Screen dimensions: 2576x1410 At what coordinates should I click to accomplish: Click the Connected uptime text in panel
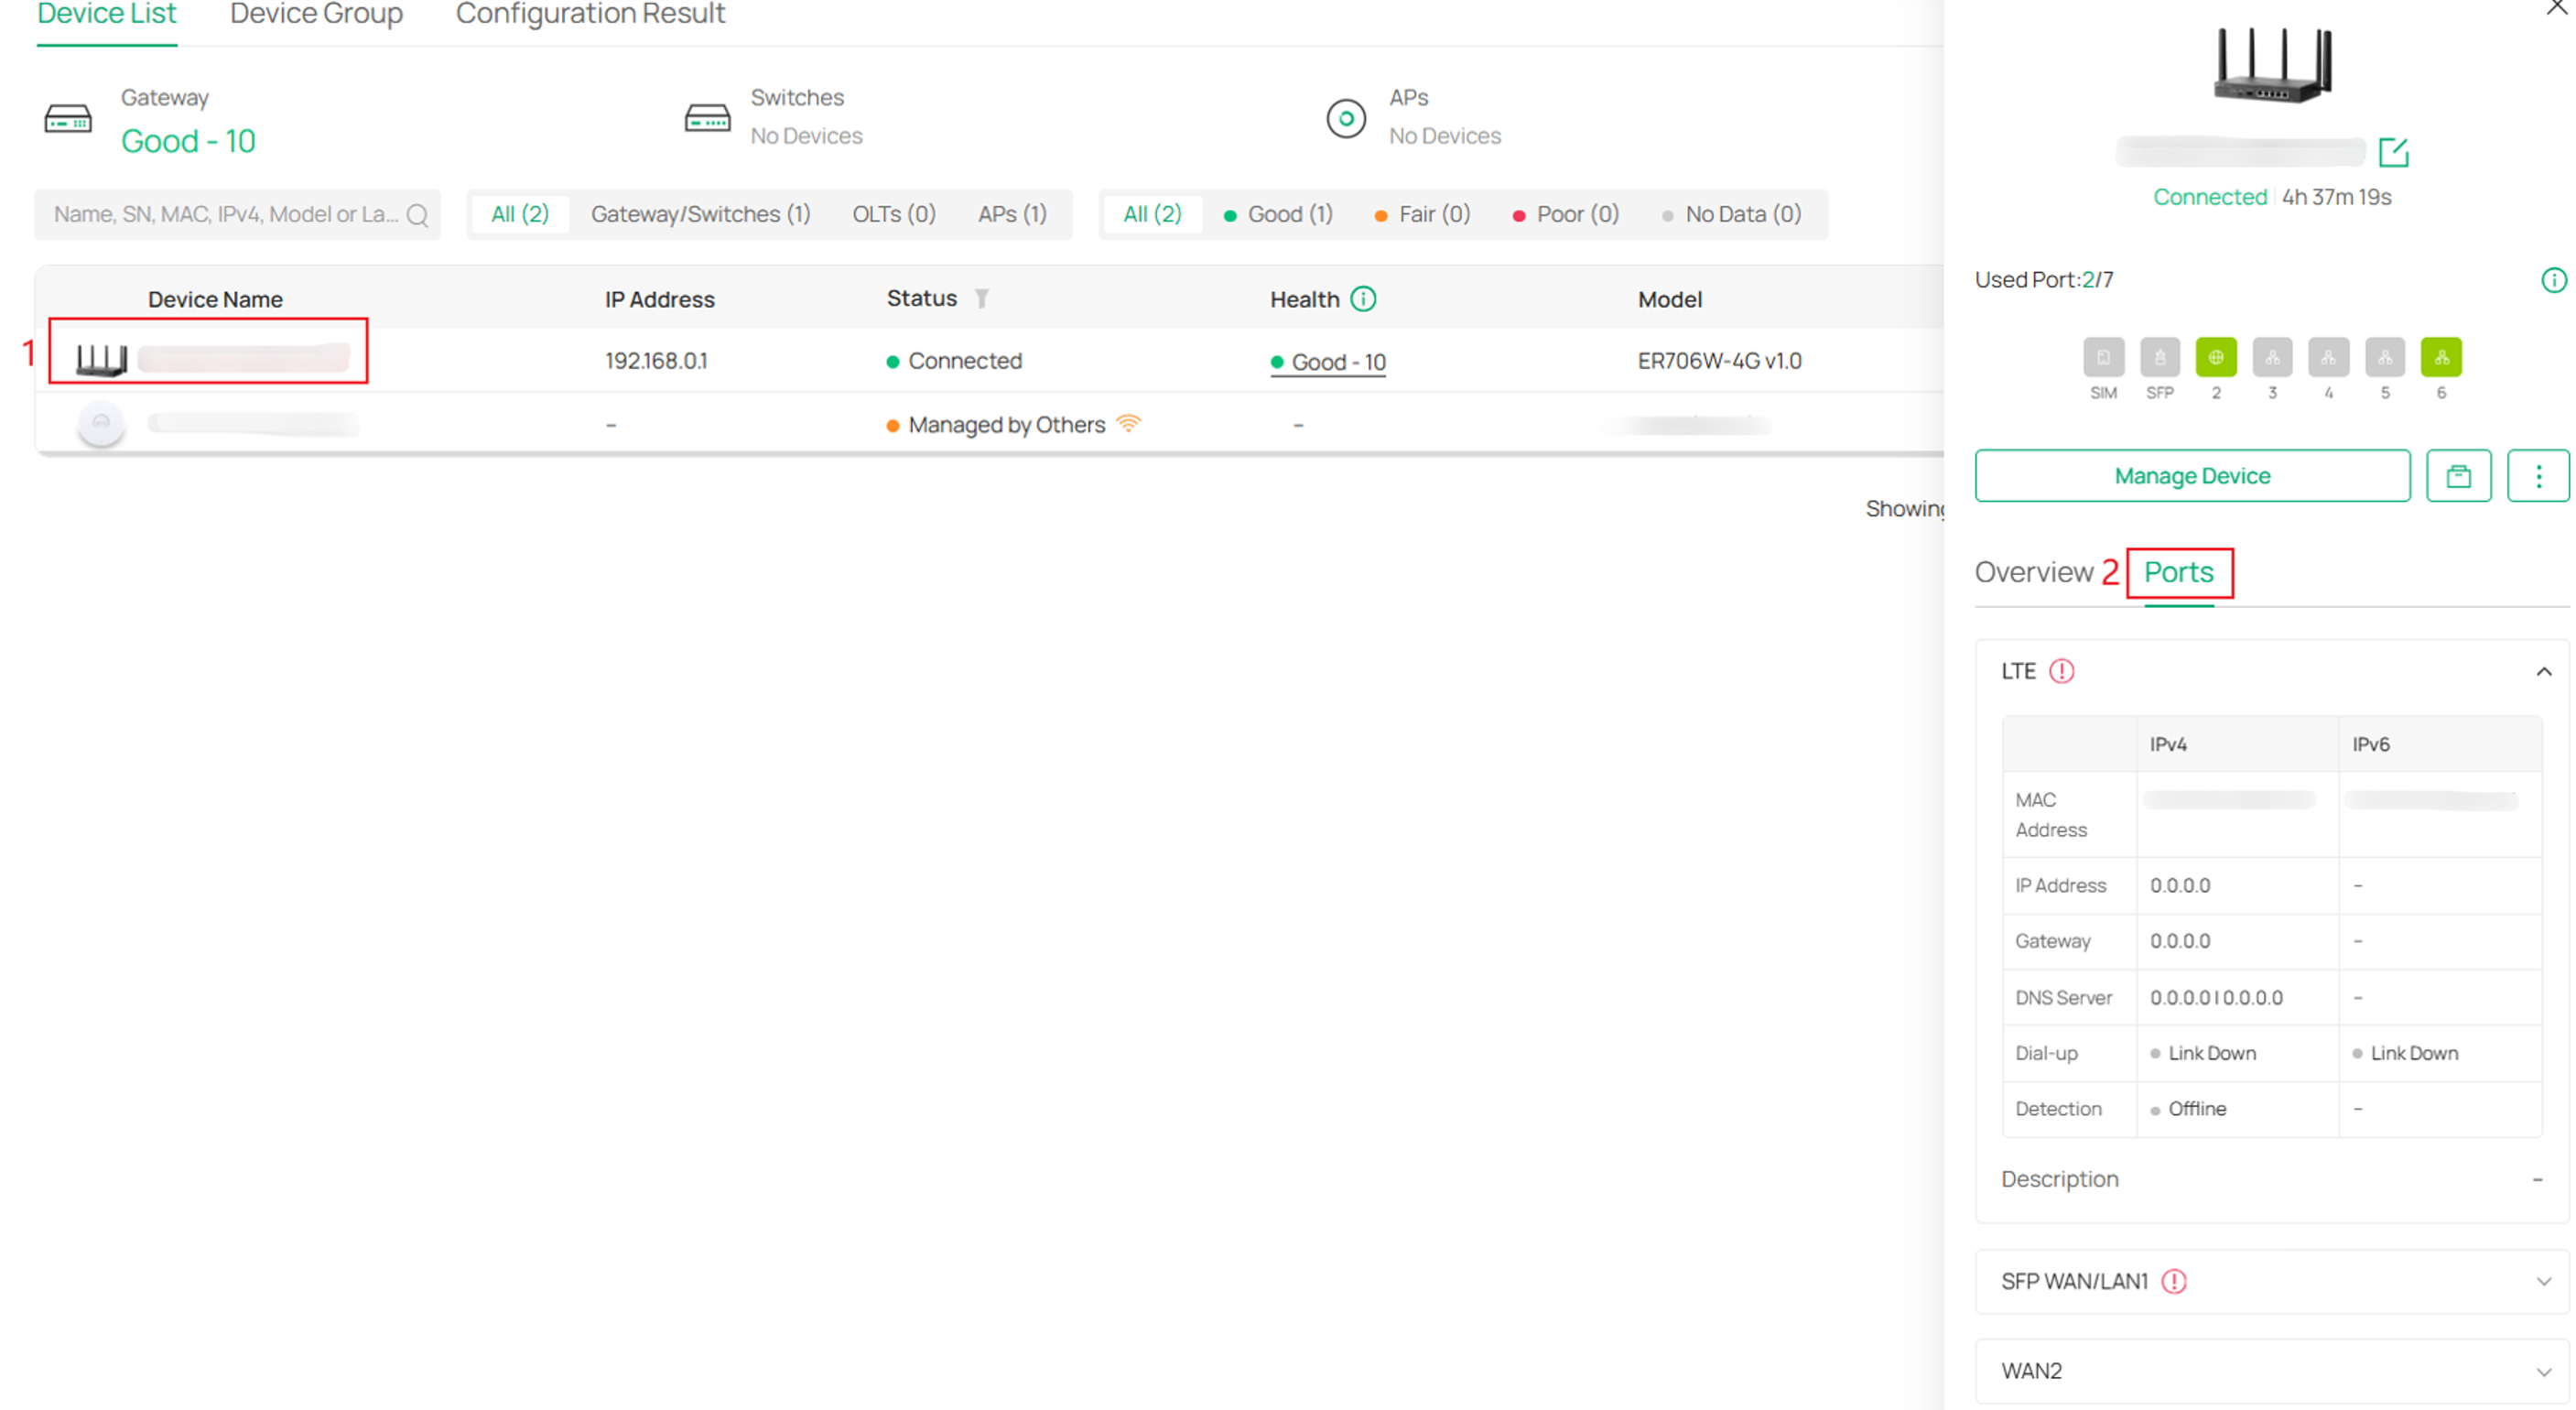coord(2272,197)
